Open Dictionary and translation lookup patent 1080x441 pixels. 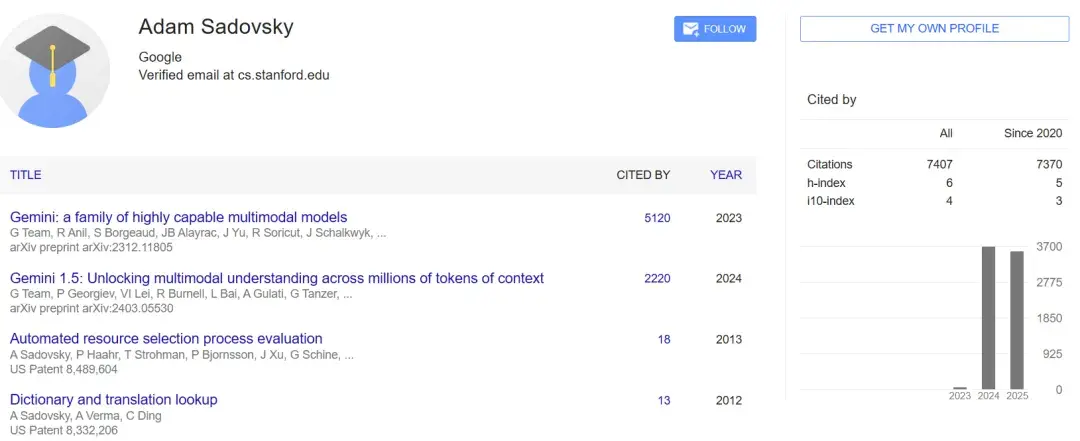pyautogui.click(x=113, y=400)
